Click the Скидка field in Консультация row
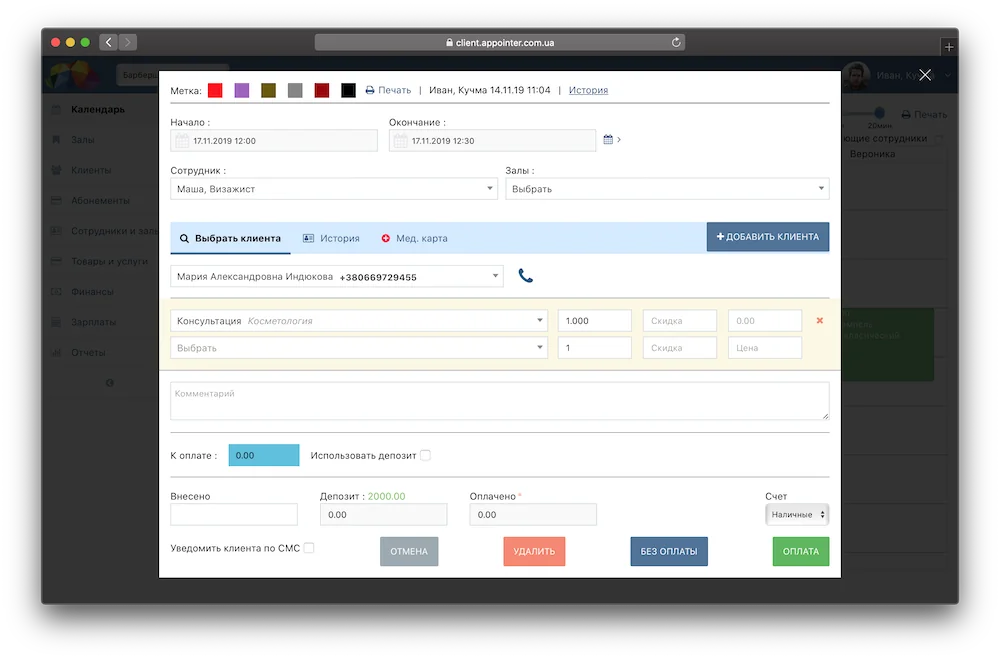Image resolution: width=1000 pixels, height=659 pixels. [x=680, y=320]
